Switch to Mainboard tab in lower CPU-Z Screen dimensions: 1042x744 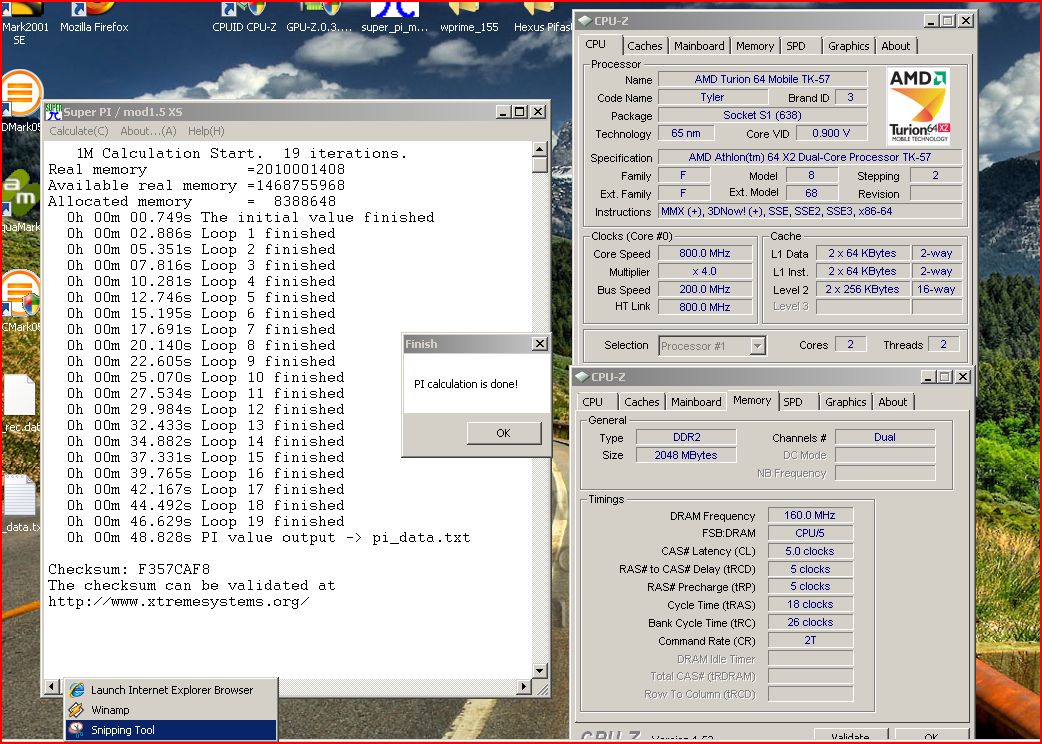point(696,402)
